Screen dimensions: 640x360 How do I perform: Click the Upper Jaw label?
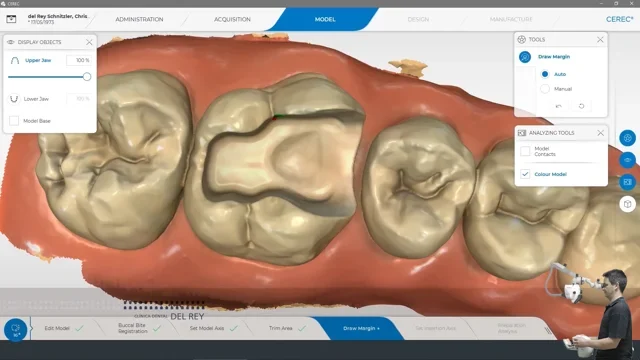(x=38, y=60)
